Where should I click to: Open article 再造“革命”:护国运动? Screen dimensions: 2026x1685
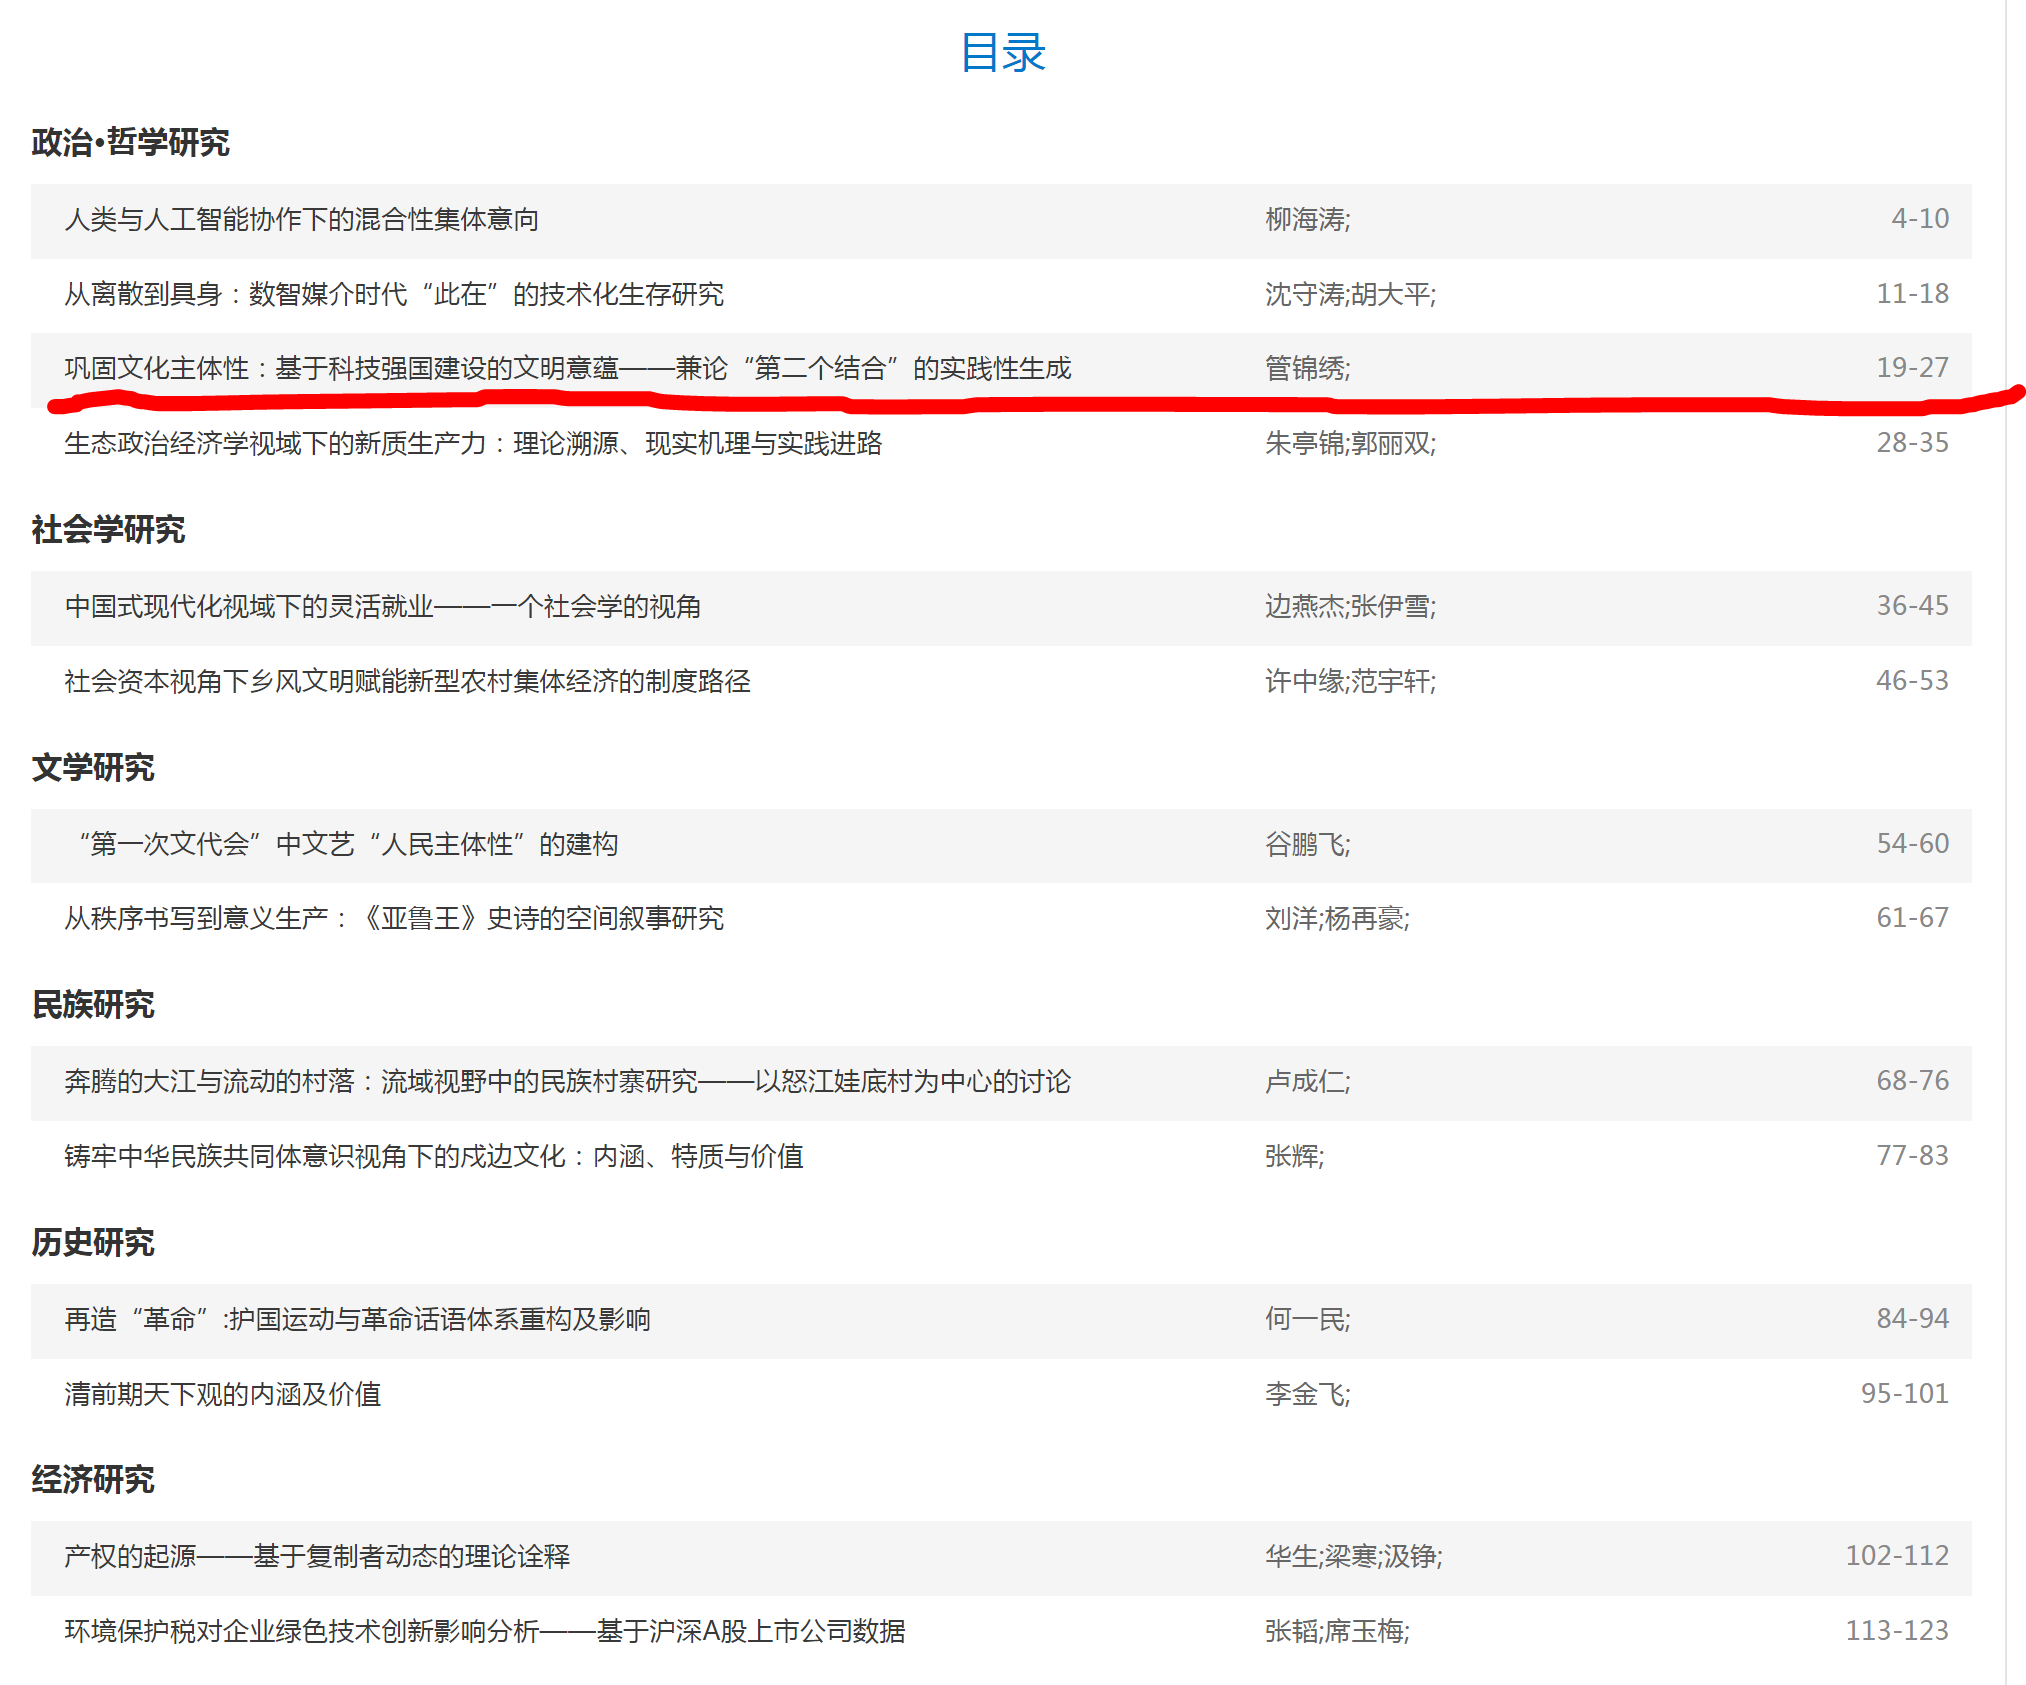(357, 1319)
